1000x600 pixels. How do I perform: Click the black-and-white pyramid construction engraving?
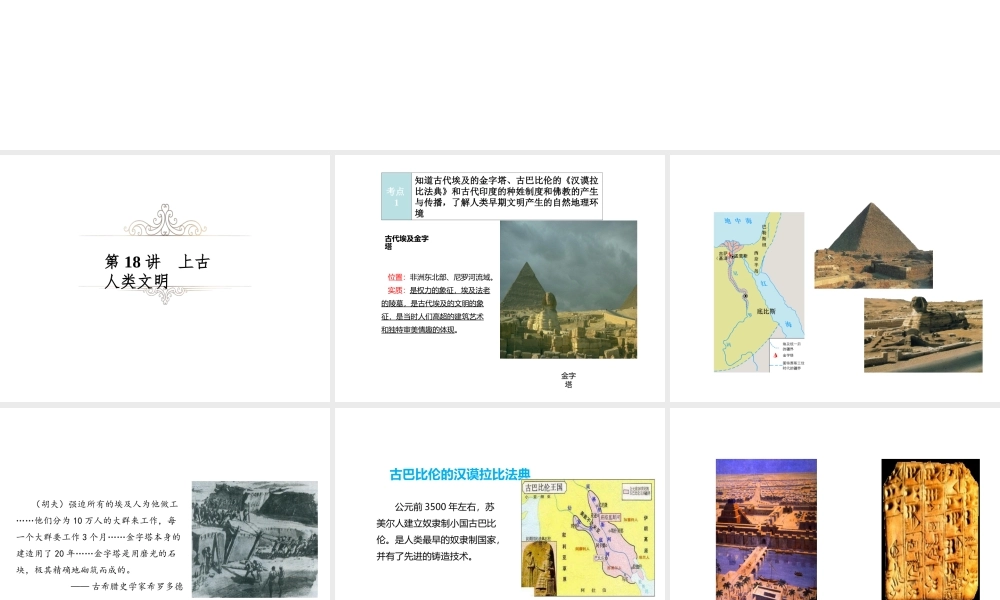point(254,539)
